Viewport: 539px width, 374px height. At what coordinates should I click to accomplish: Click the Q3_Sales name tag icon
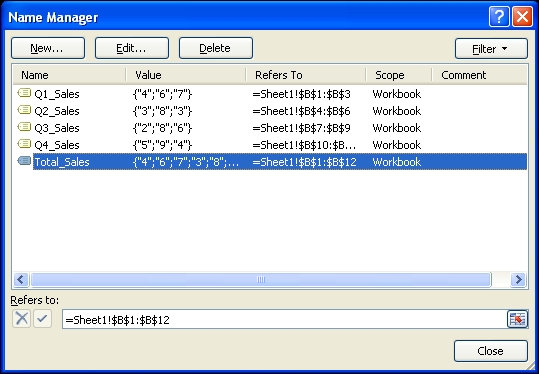[x=24, y=127]
